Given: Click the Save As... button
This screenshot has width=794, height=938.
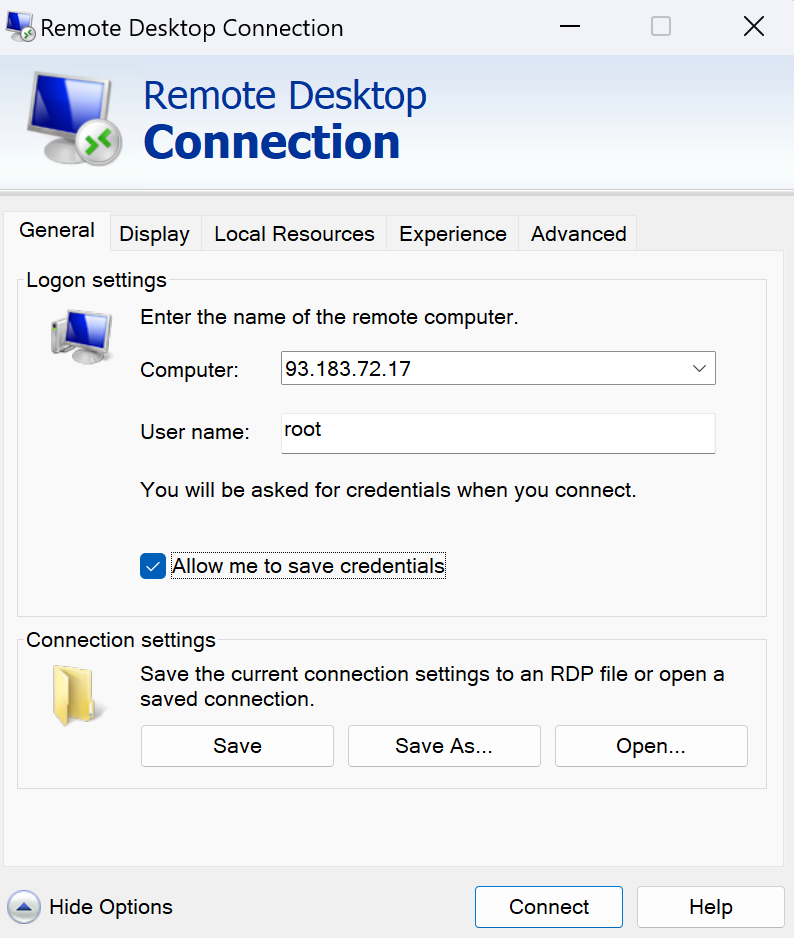Looking at the screenshot, I should [444, 746].
